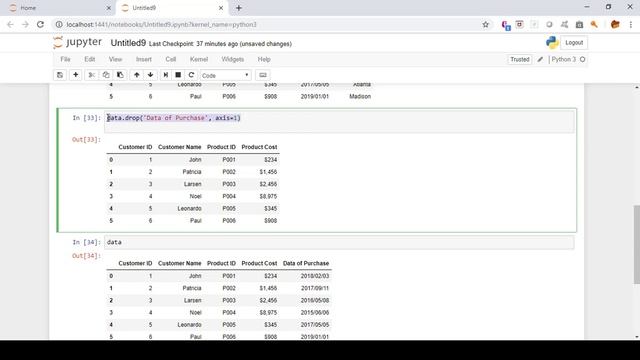
Task: Click the kernel idle circle indicator
Action: pyautogui.click(x=582, y=60)
